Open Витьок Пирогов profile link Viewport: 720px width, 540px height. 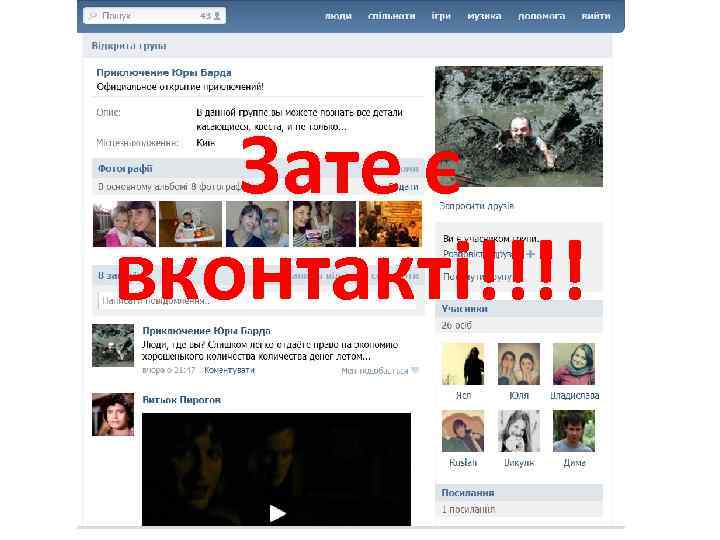click(x=182, y=400)
